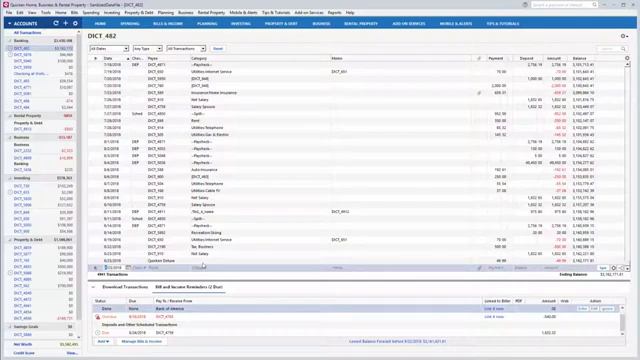The width and height of the screenshot is (640, 360).
Task: Collapse the Savings Goals group
Action: pyautogui.click(x=10, y=327)
